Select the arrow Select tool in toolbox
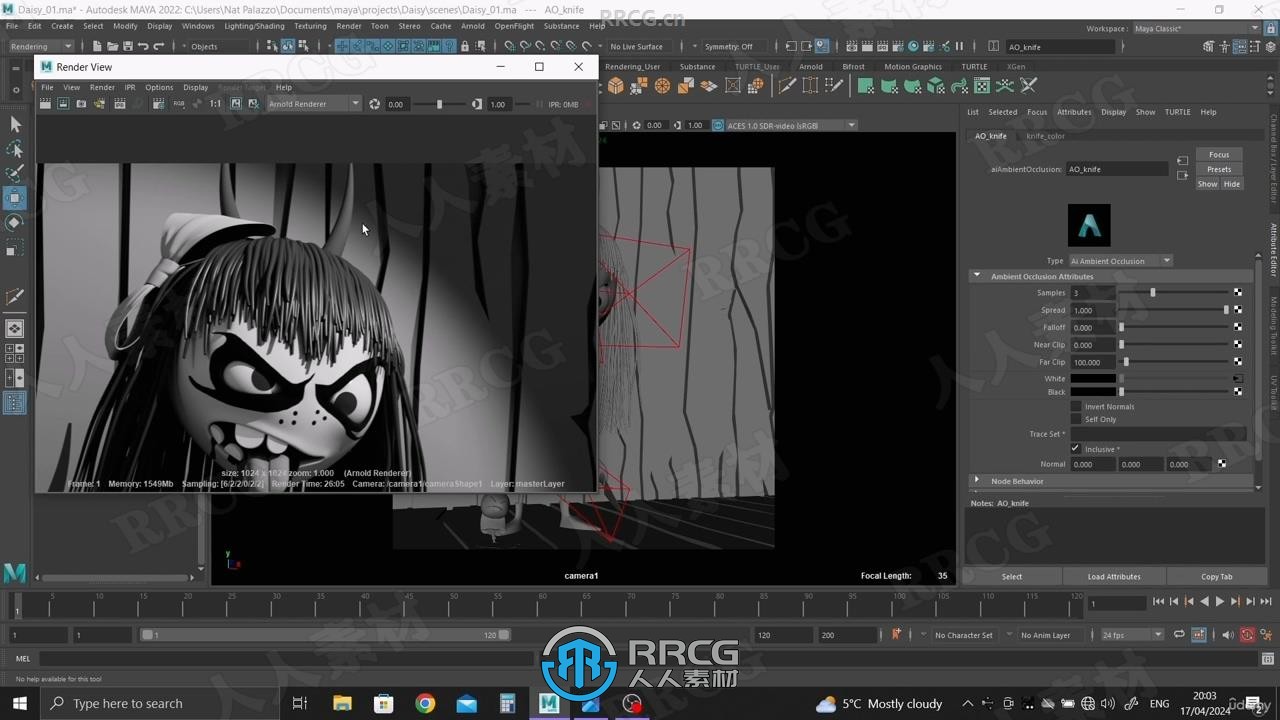Screen dimensions: 1280x720 [15, 124]
